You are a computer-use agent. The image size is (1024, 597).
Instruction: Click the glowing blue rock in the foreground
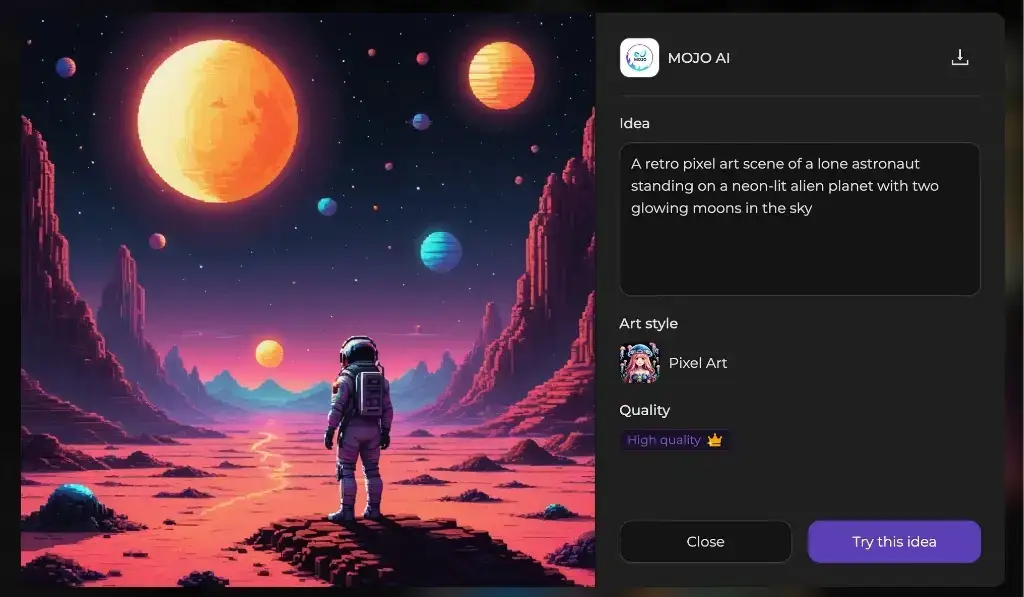coord(73,498)
